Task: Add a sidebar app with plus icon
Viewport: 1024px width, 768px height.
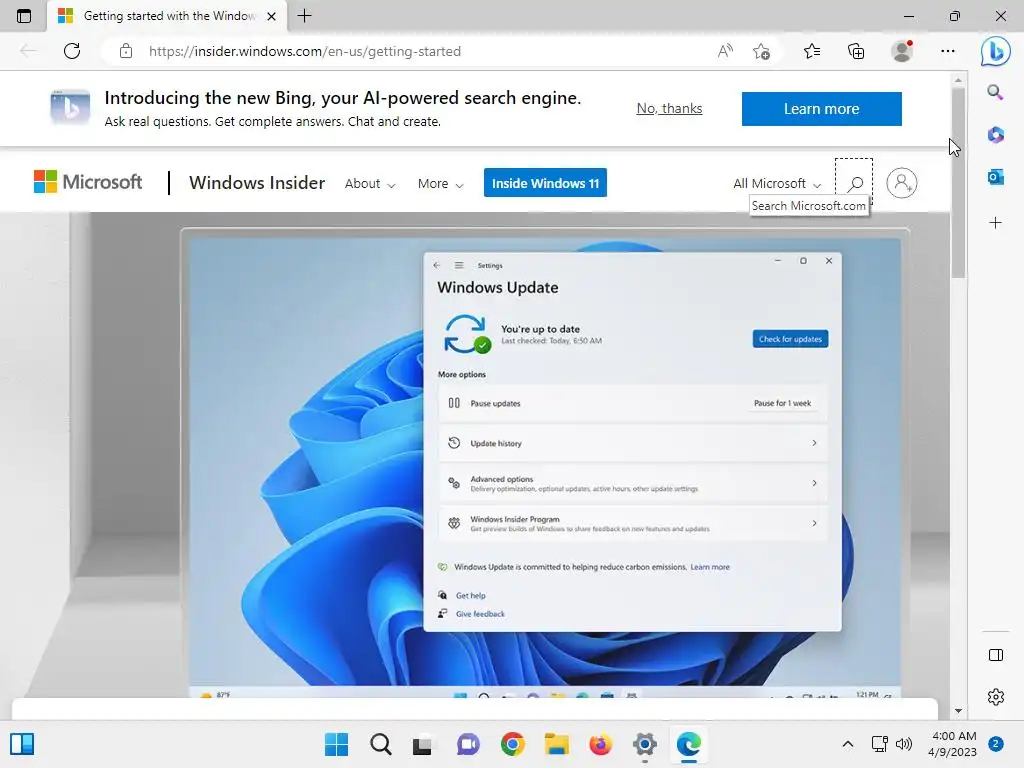Action: point(995,223)
